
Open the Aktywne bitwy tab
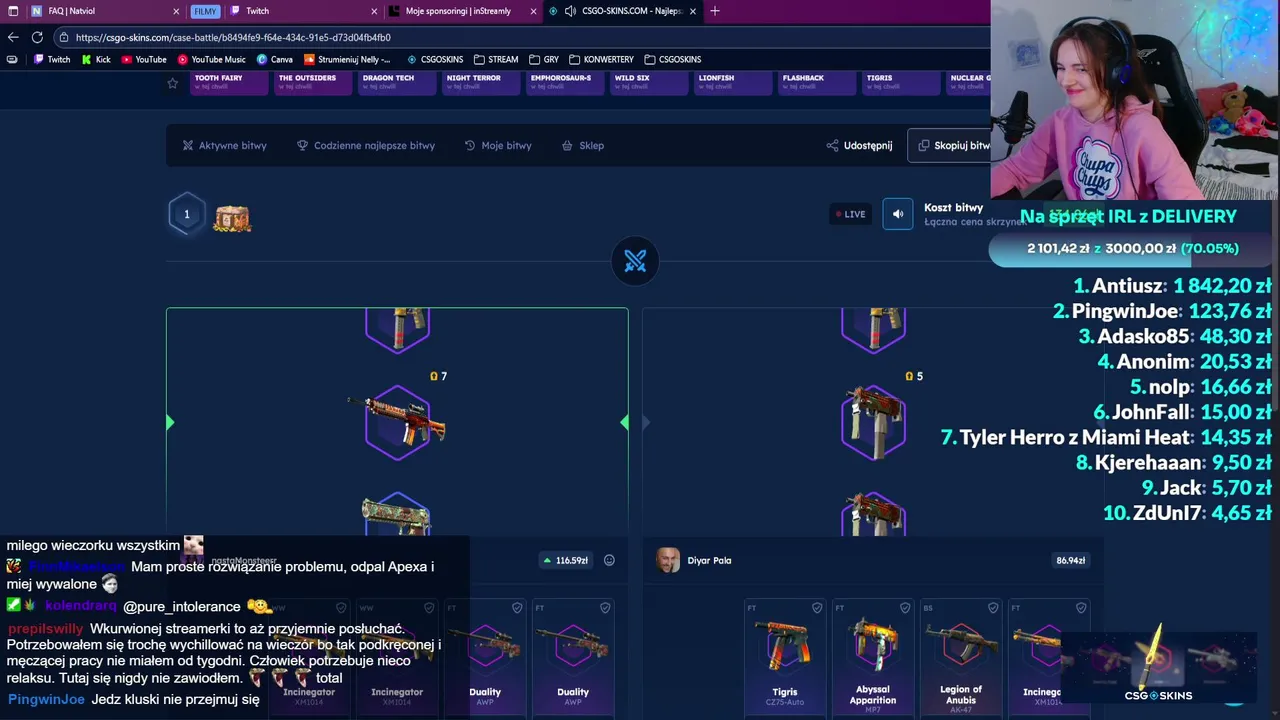coord(224,145)
